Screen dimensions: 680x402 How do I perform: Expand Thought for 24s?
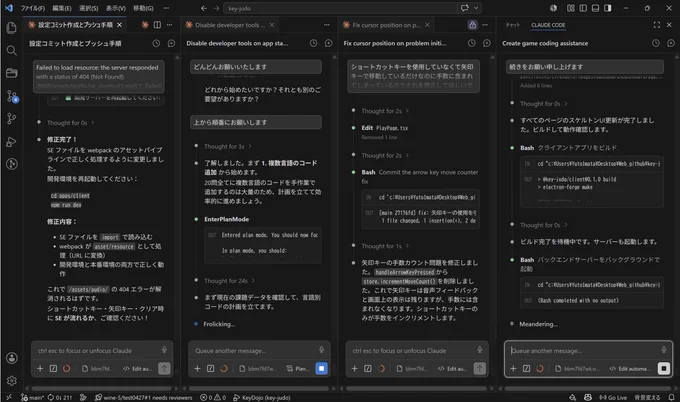click(x=229, y=281)
